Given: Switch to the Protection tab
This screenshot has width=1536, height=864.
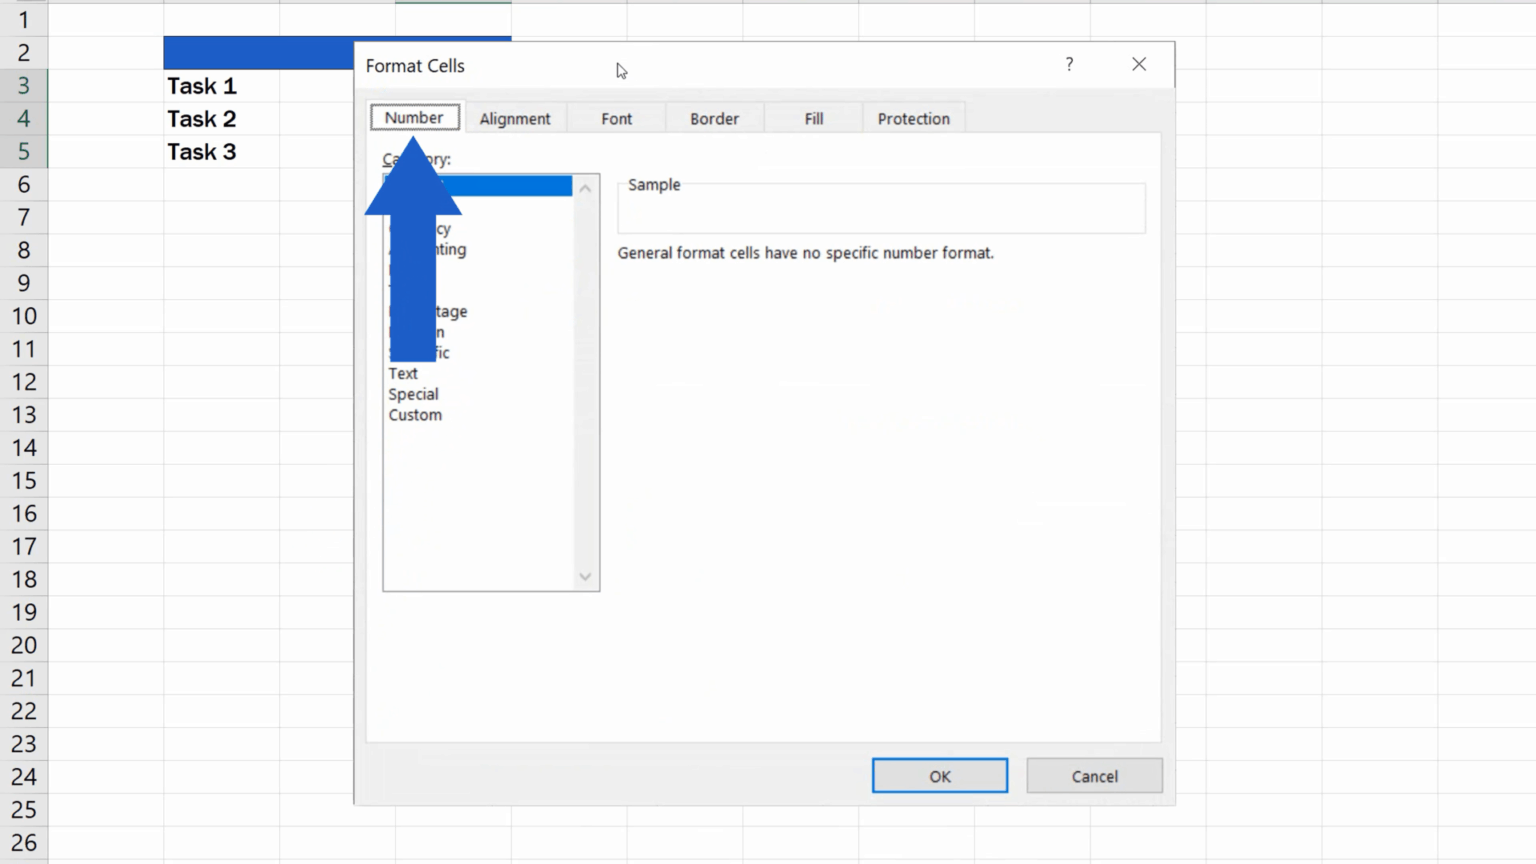Looking at the screenshot, I should 913,118.
